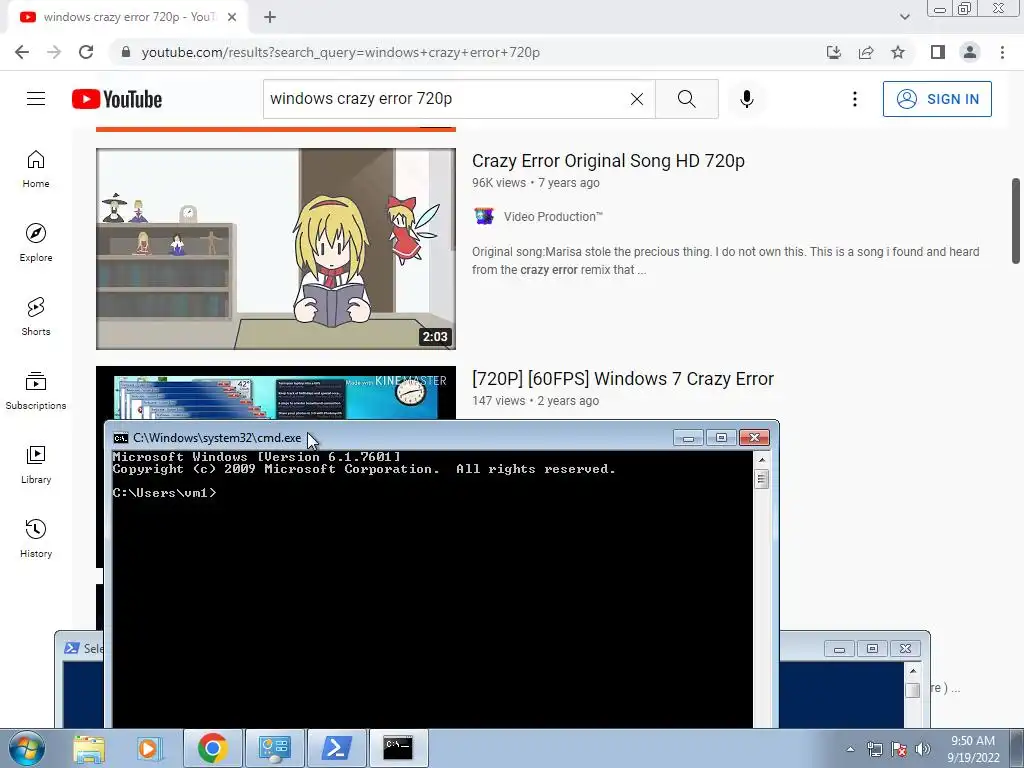
Task: Click the magnifier search button
Action: pos(686,99)
